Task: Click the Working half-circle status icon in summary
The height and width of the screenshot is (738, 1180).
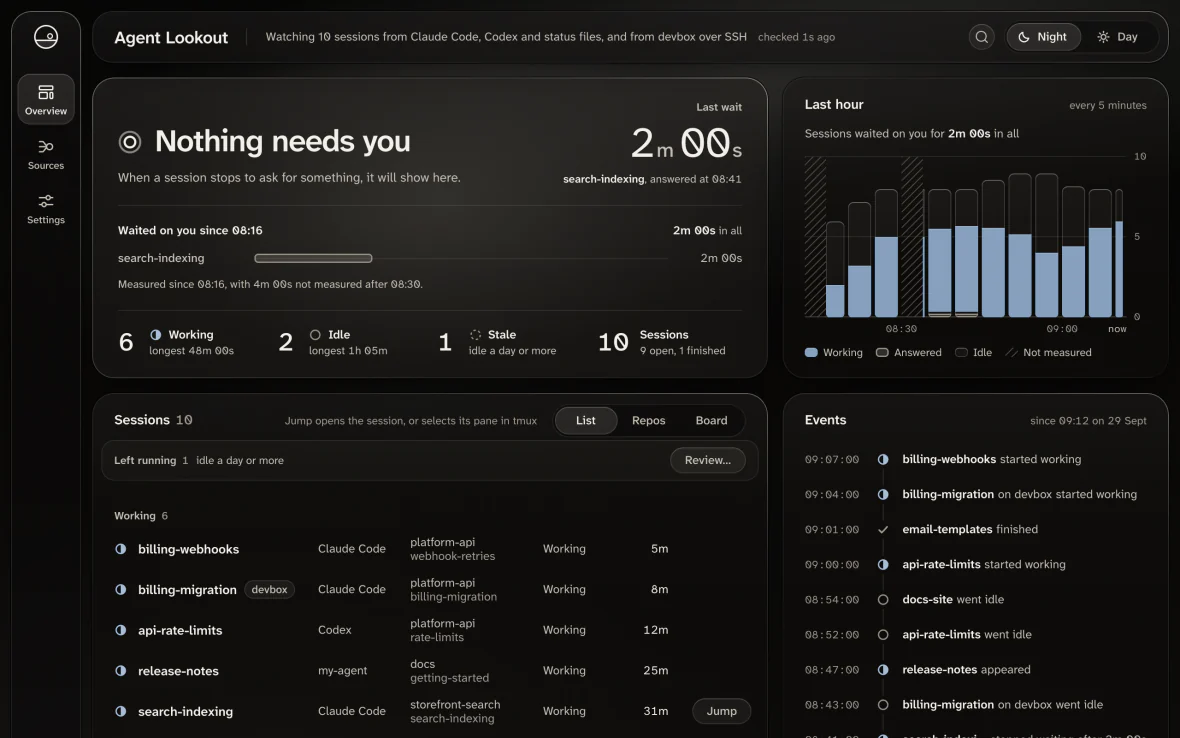Action: 156,335
